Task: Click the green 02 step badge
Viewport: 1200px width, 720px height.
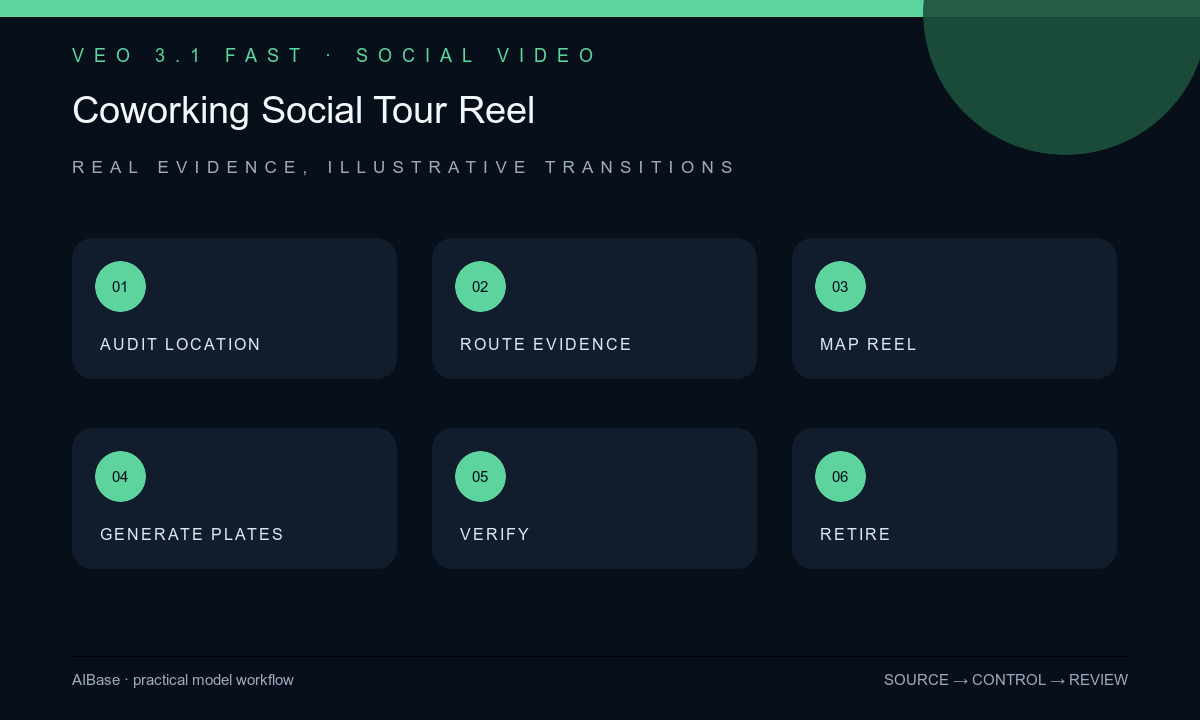Action: [x=480, y=286]
